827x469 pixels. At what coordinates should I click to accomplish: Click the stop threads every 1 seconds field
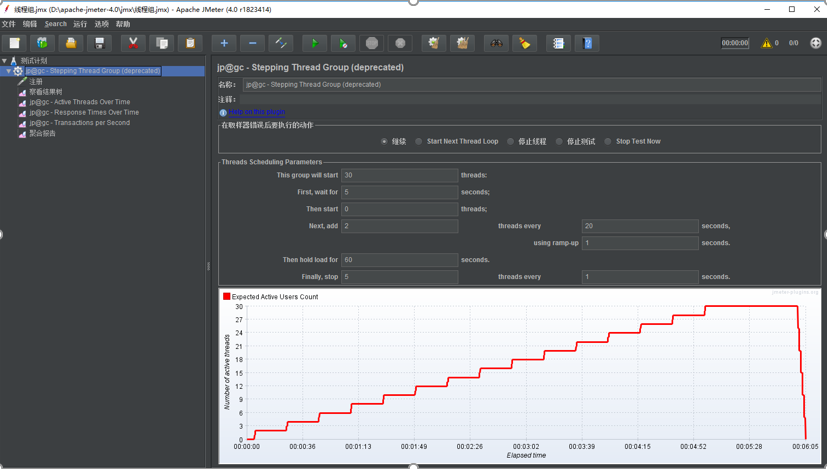click(x=640, y=276)
